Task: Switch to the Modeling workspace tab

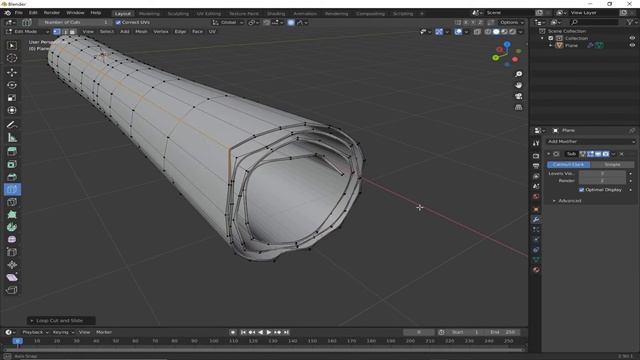Action: point(149,13)
